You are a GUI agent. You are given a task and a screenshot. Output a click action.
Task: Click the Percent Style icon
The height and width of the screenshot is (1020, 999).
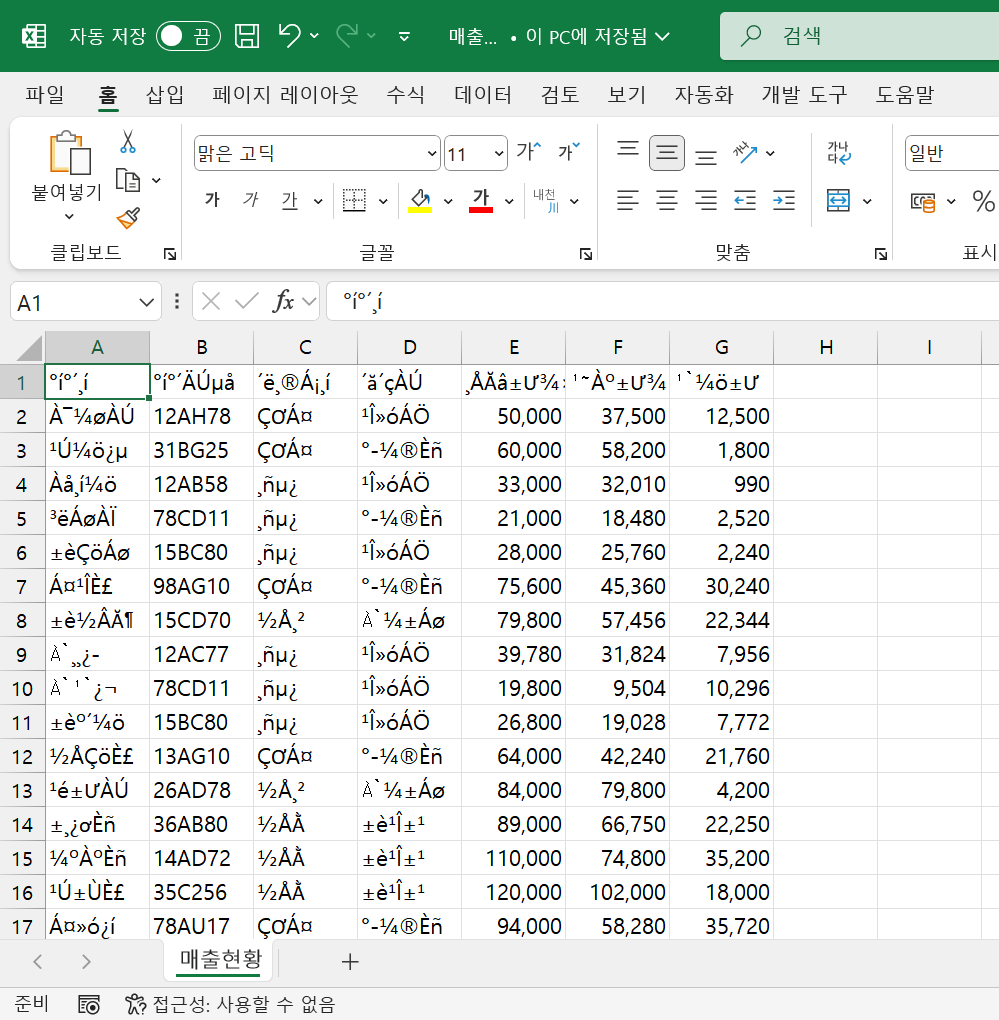pos(983,202)
